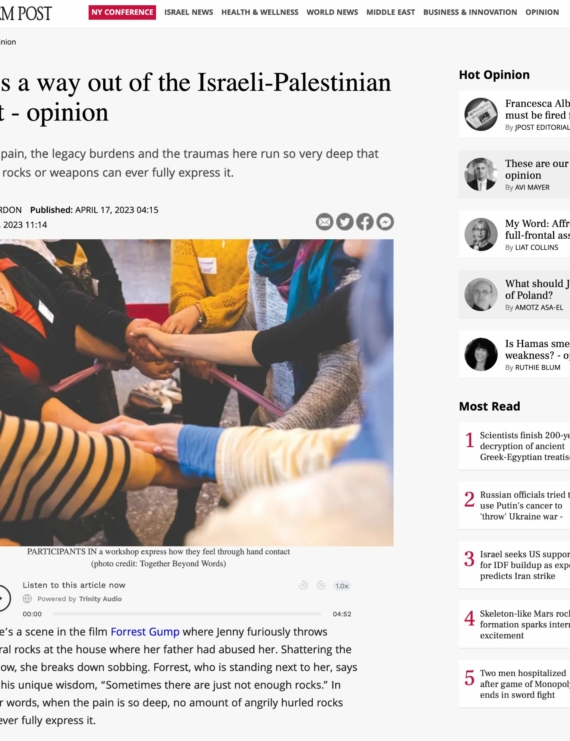570x741 pixels.
Task: Share via Messenger icon
Action: pyautogui.click(x=385, y=222)
